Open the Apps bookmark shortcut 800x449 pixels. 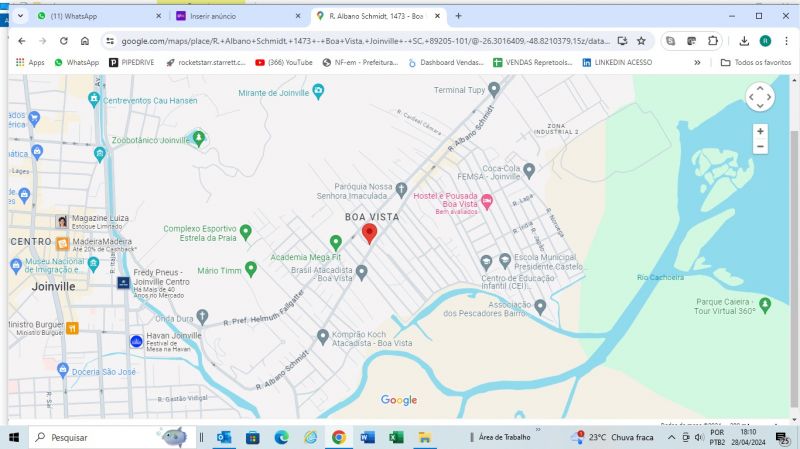tap(30, 62)
